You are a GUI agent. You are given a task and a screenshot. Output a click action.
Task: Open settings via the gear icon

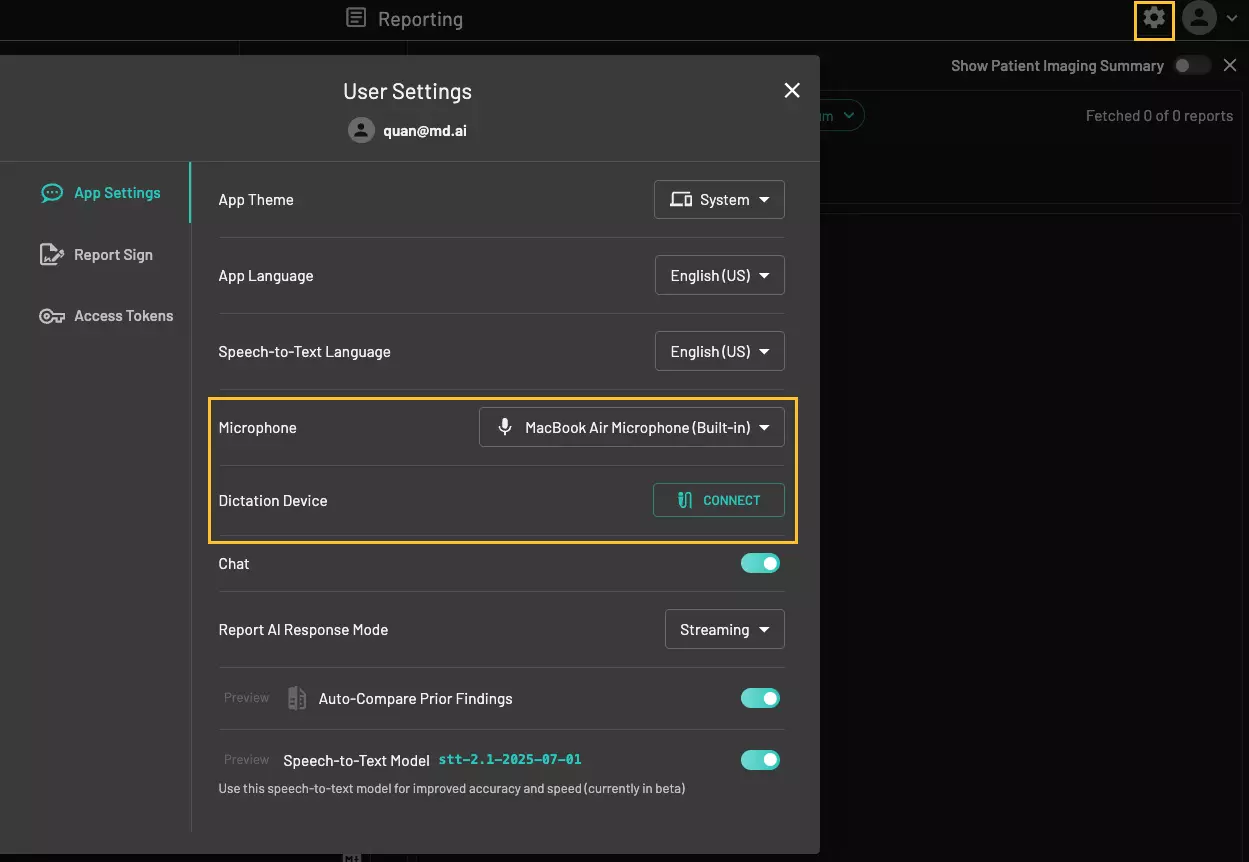pyautogui.click(x=1154, y=19)
